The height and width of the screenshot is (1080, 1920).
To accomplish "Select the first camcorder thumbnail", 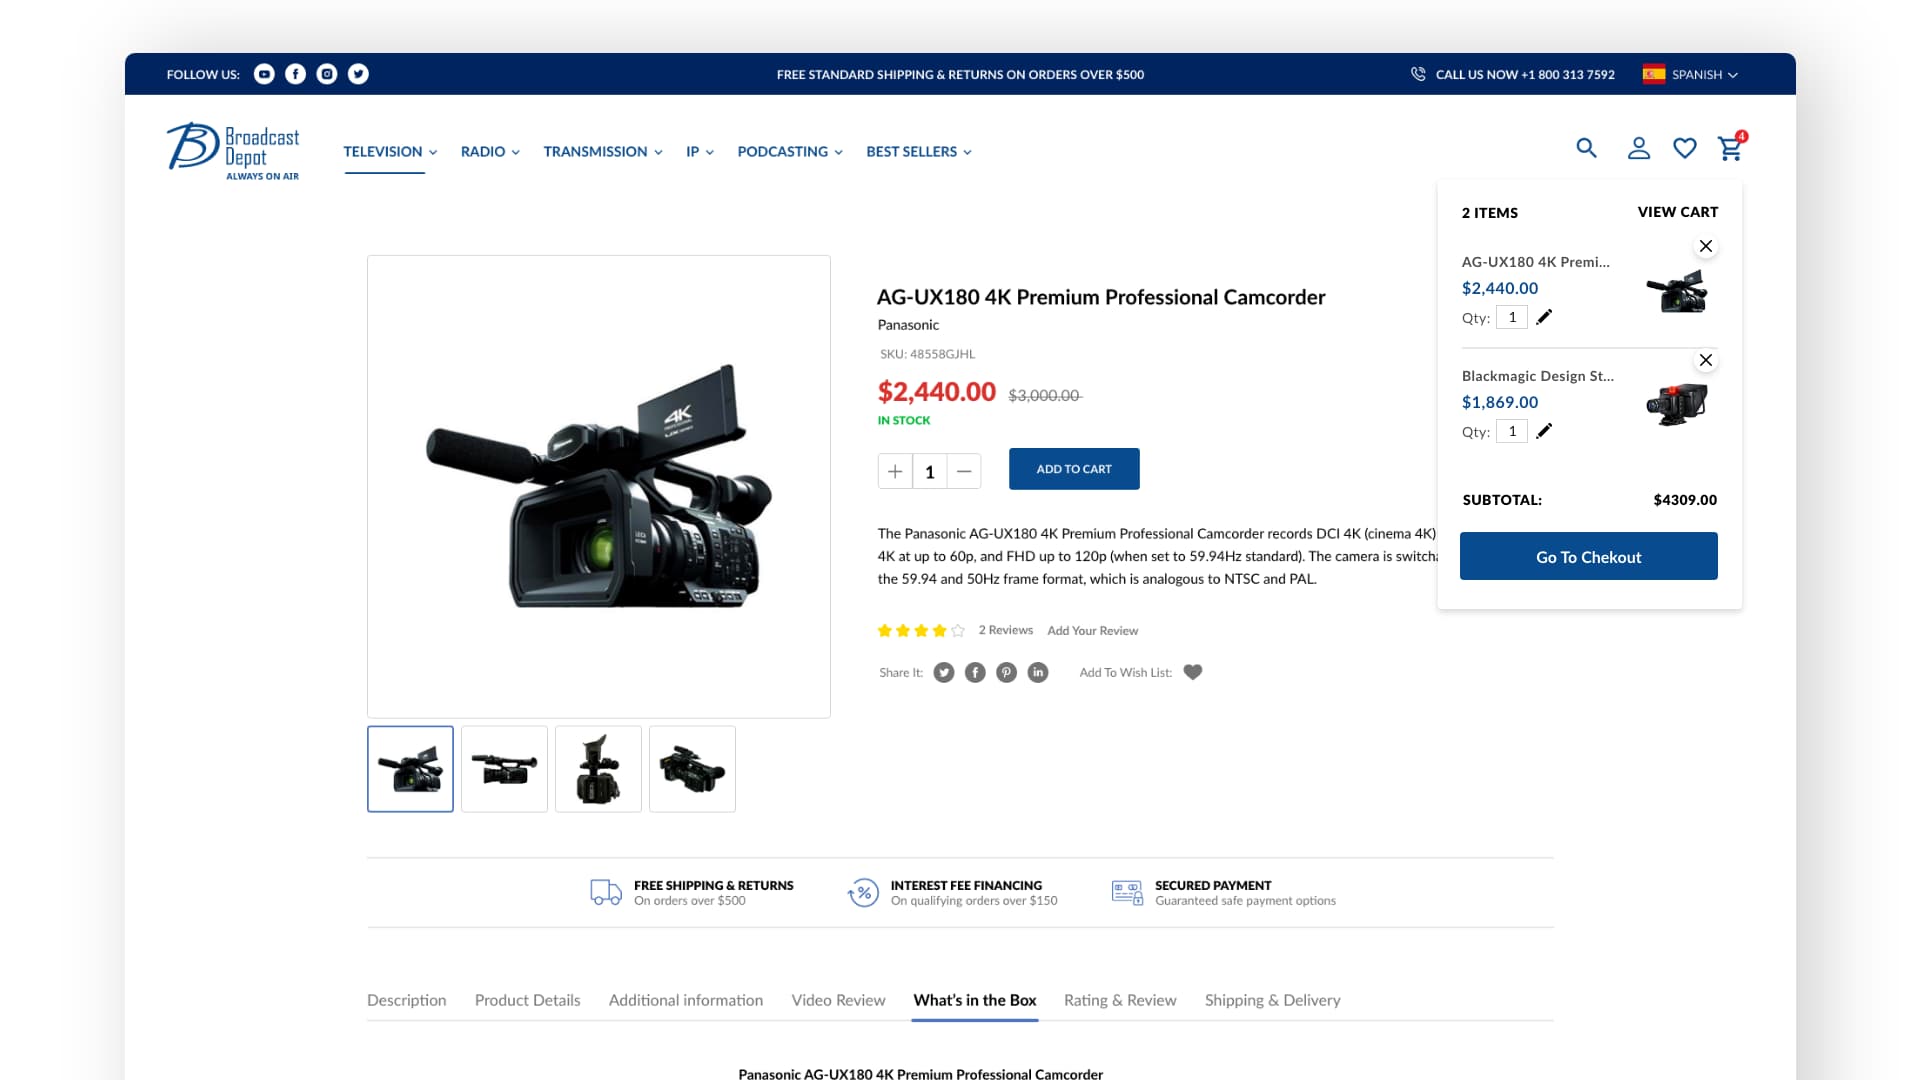I will (x=410, y=769).
